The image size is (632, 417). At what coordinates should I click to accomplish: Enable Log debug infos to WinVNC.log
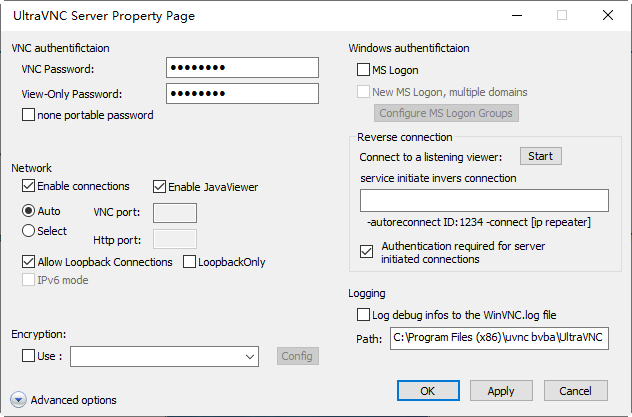(364, 315)
